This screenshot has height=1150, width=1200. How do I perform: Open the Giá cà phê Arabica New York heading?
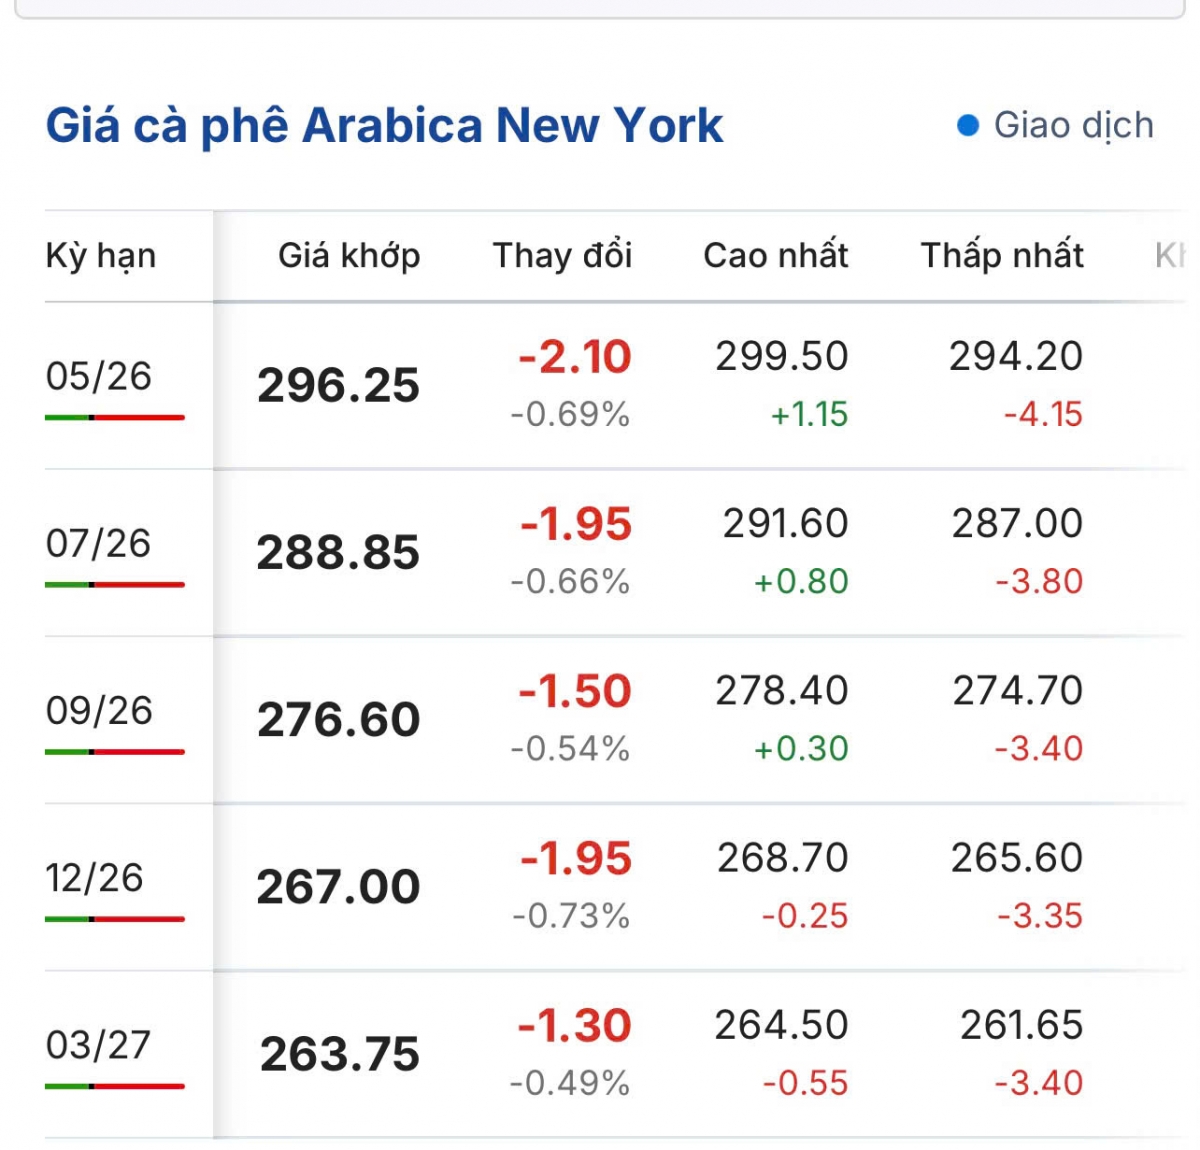pos(384,126)
